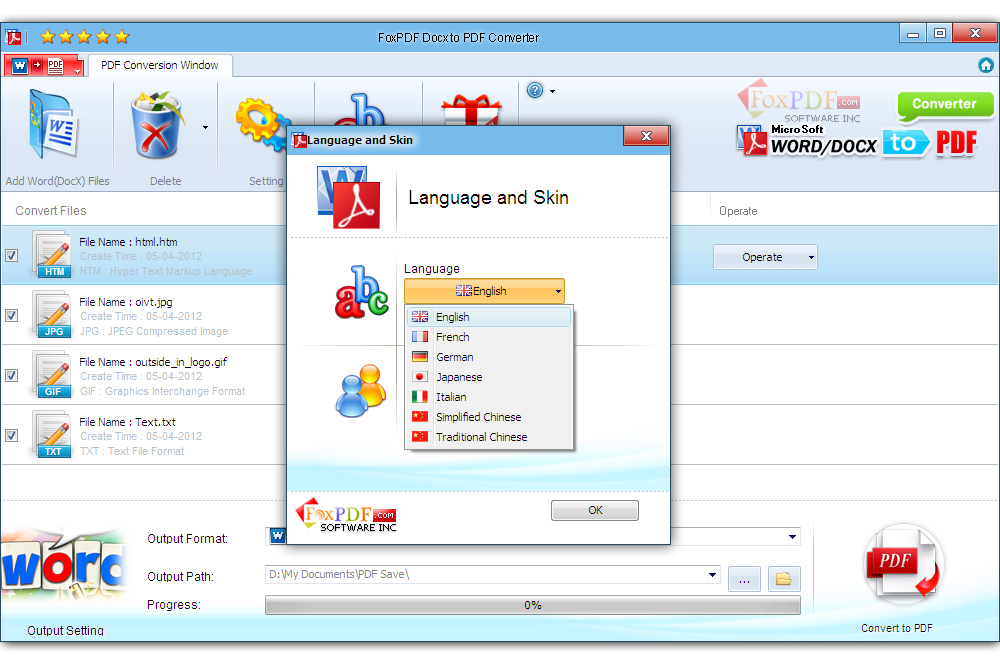Image resolution: width=1000 pixels, height=657 pixels.
Task: Uncheck the outside_in_logo.gif file checkbox
Action: click(x=11, y=375)
